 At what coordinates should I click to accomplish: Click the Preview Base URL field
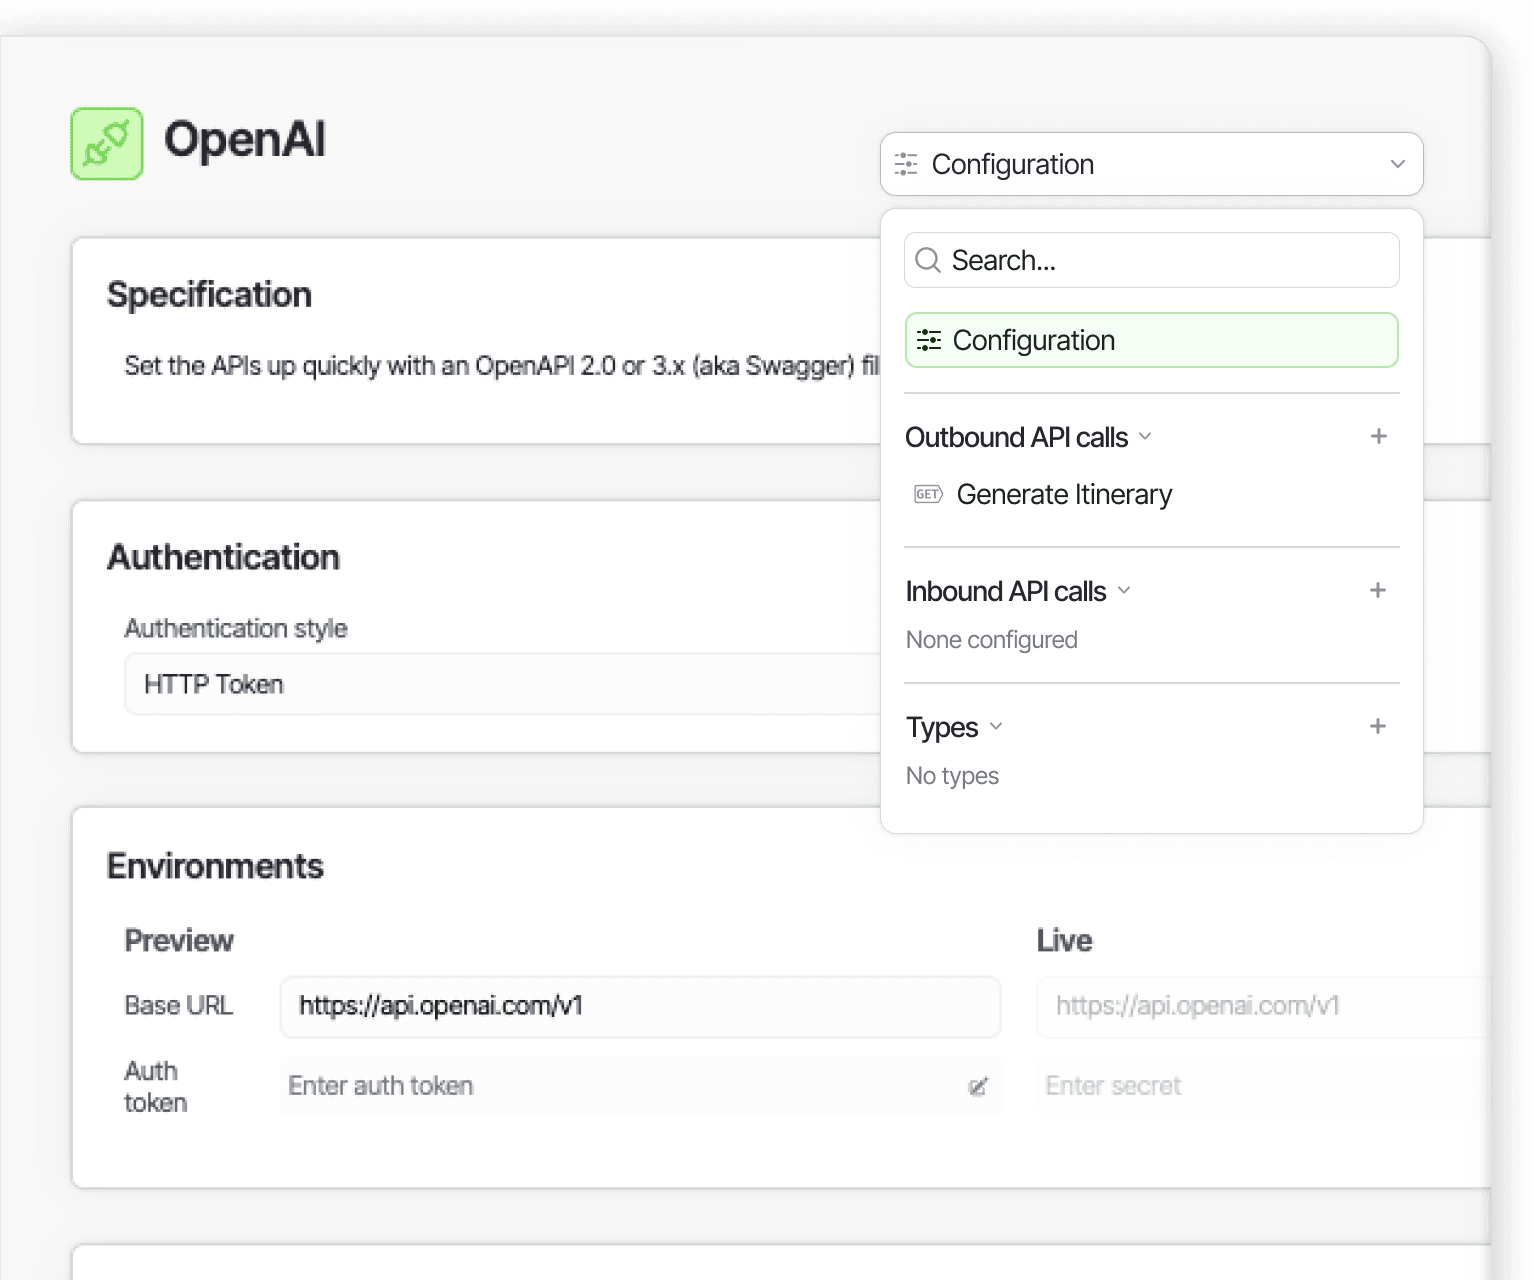coord(640,1006)
